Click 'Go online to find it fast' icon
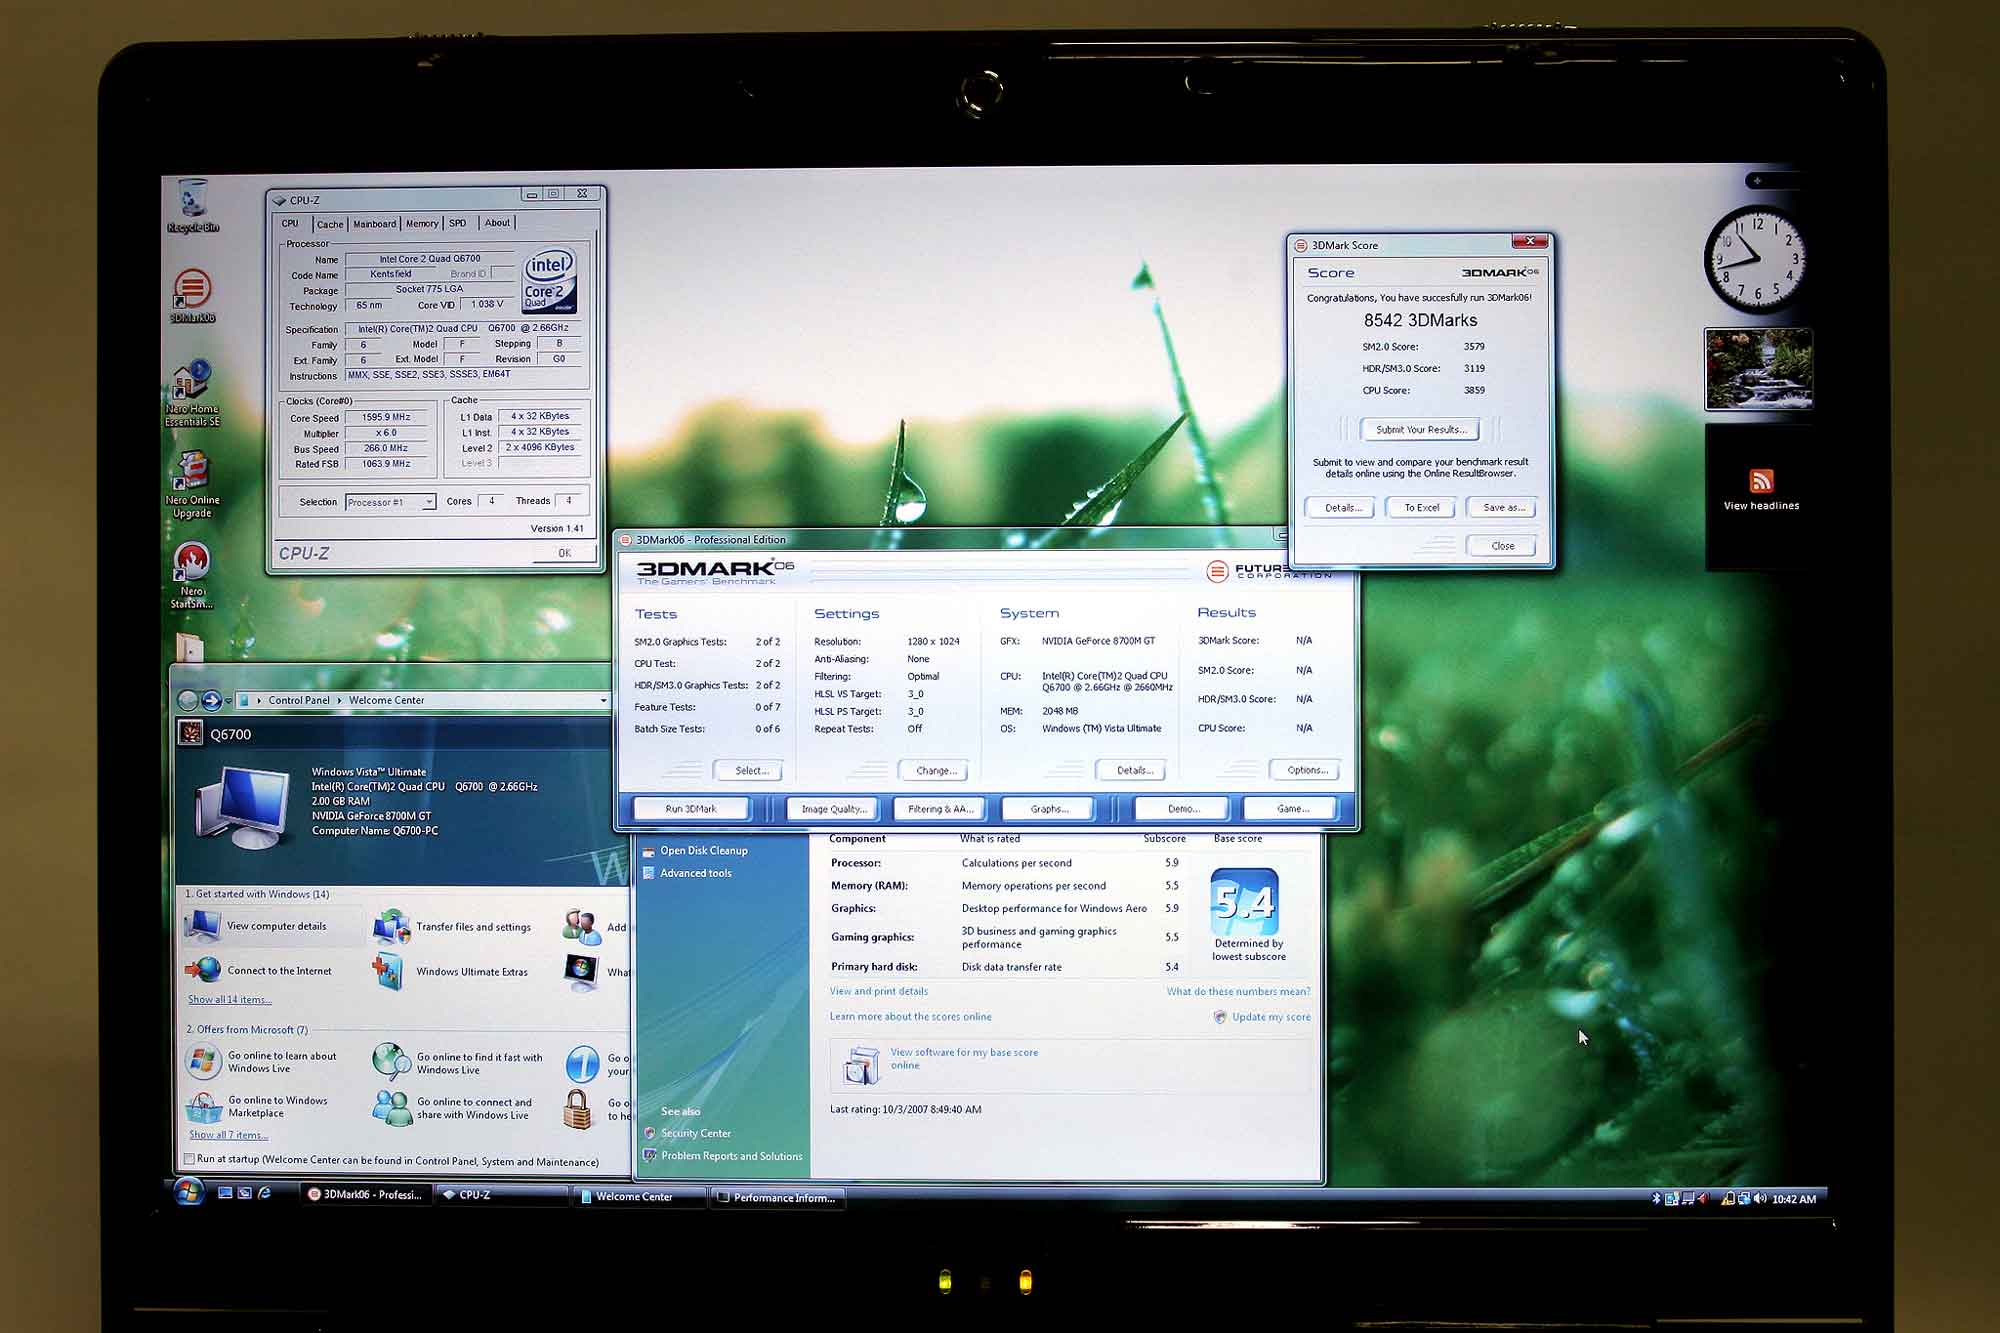Image resolution: width=2000 pixels, height=1333 pixels. pyautogui.click(x=391, y=1062)
